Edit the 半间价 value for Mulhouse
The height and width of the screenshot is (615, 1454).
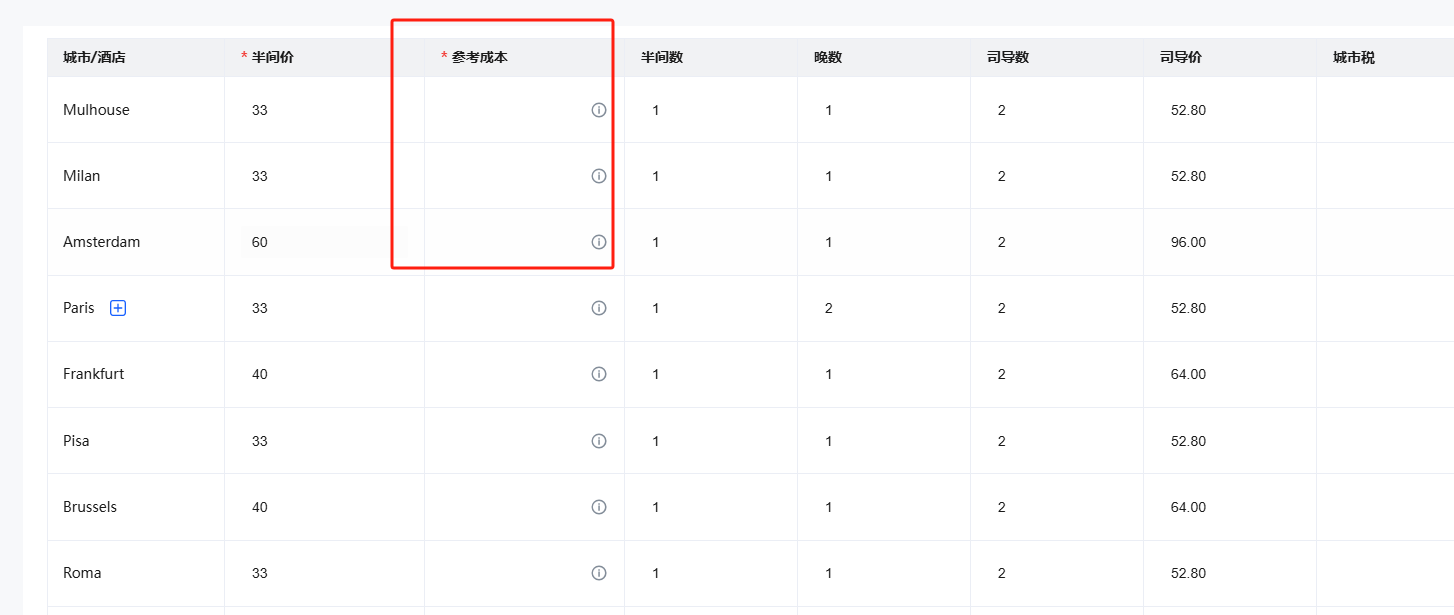(x=310, y=110)
